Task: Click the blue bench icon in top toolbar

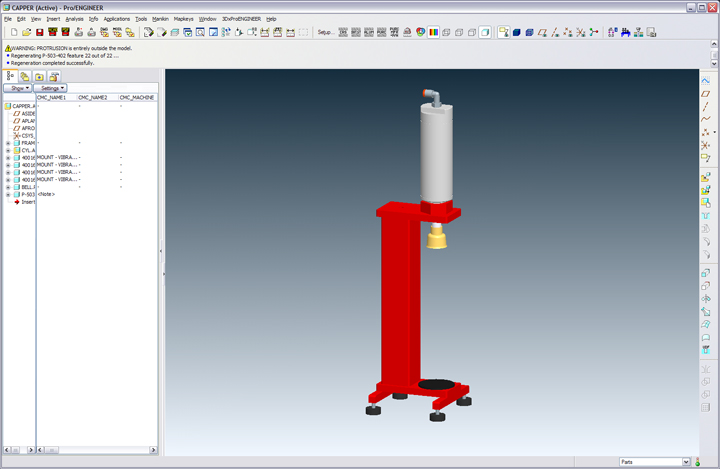Action: pos(625,32)
